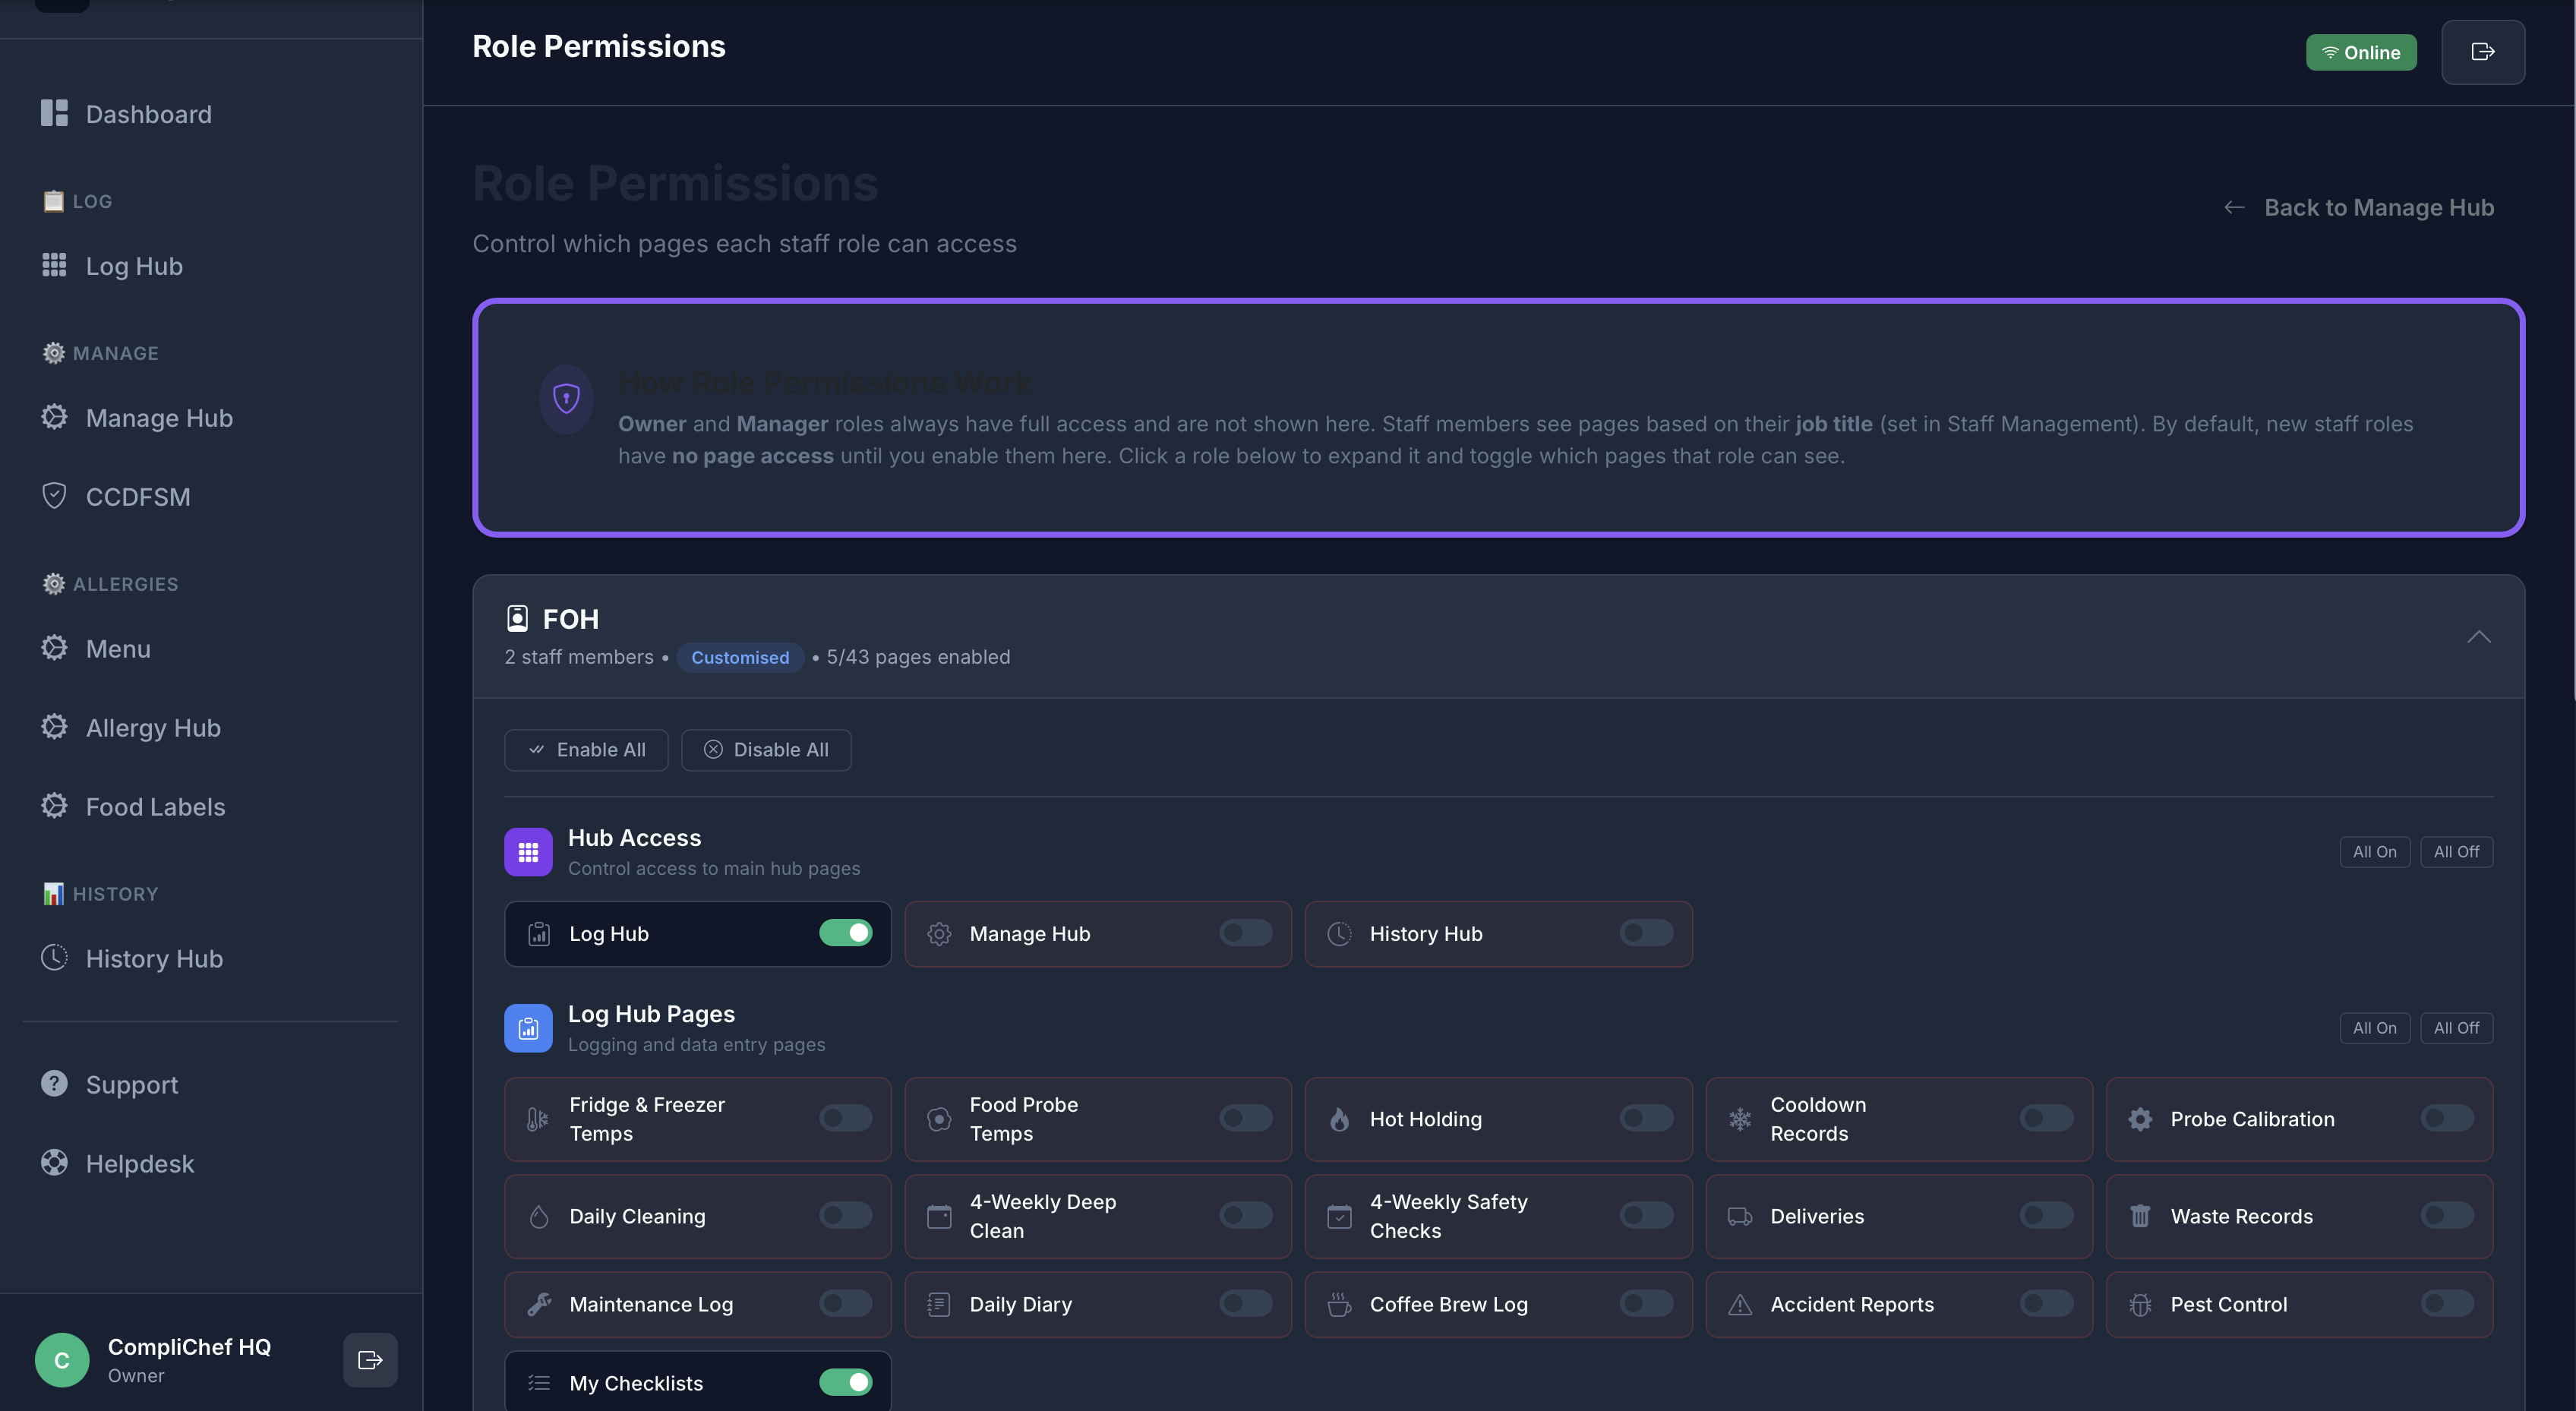This screenshot has height=1411, width=2576.
Task: Click Enable All for the FOH role
Action: point(586,749)
